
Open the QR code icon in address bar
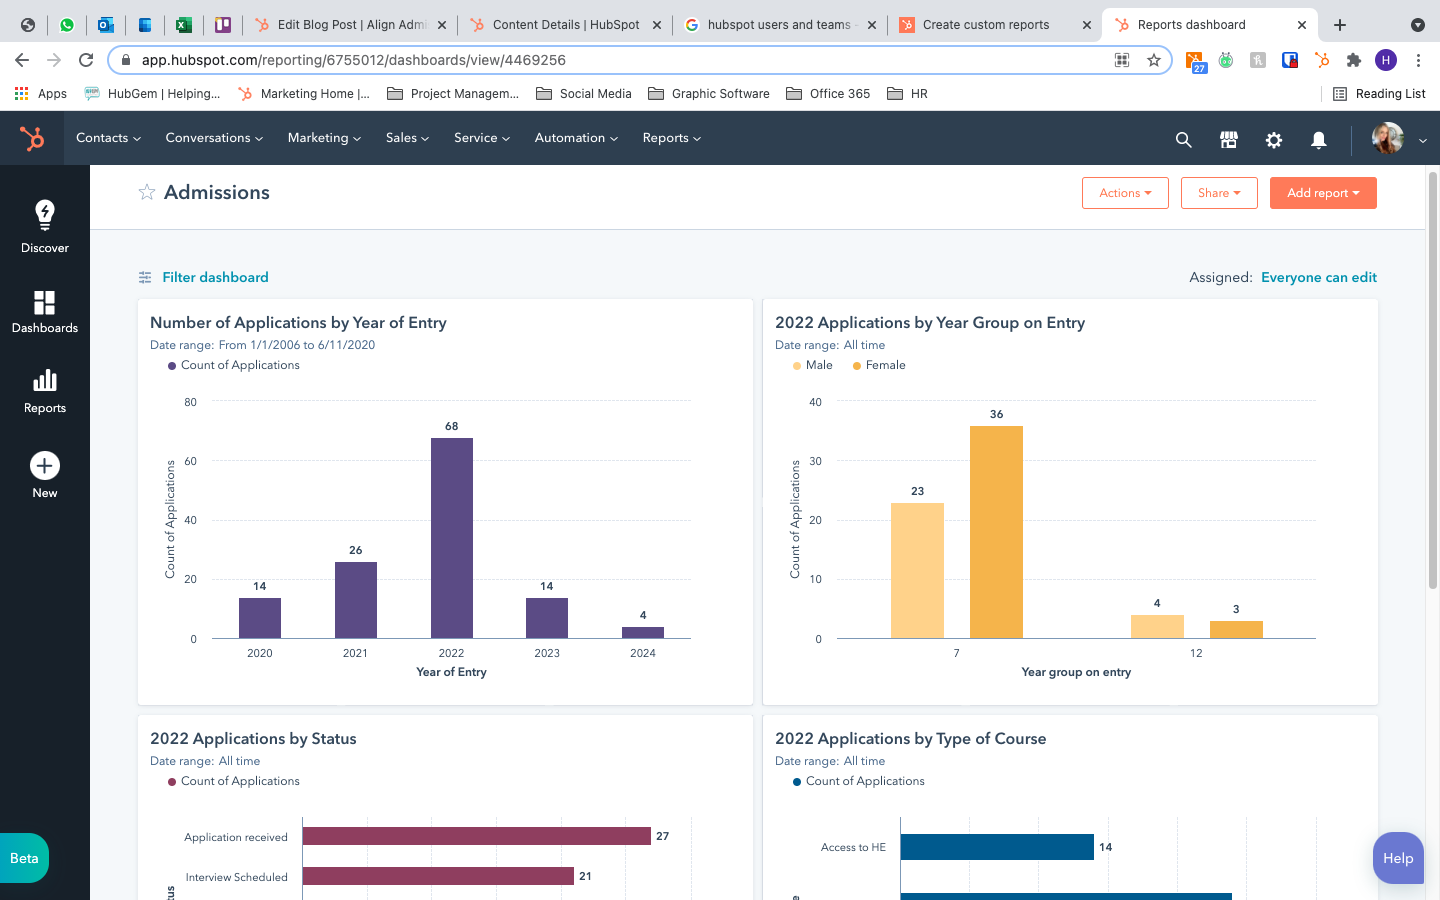pyautogui.click(x=1122, y=60)
